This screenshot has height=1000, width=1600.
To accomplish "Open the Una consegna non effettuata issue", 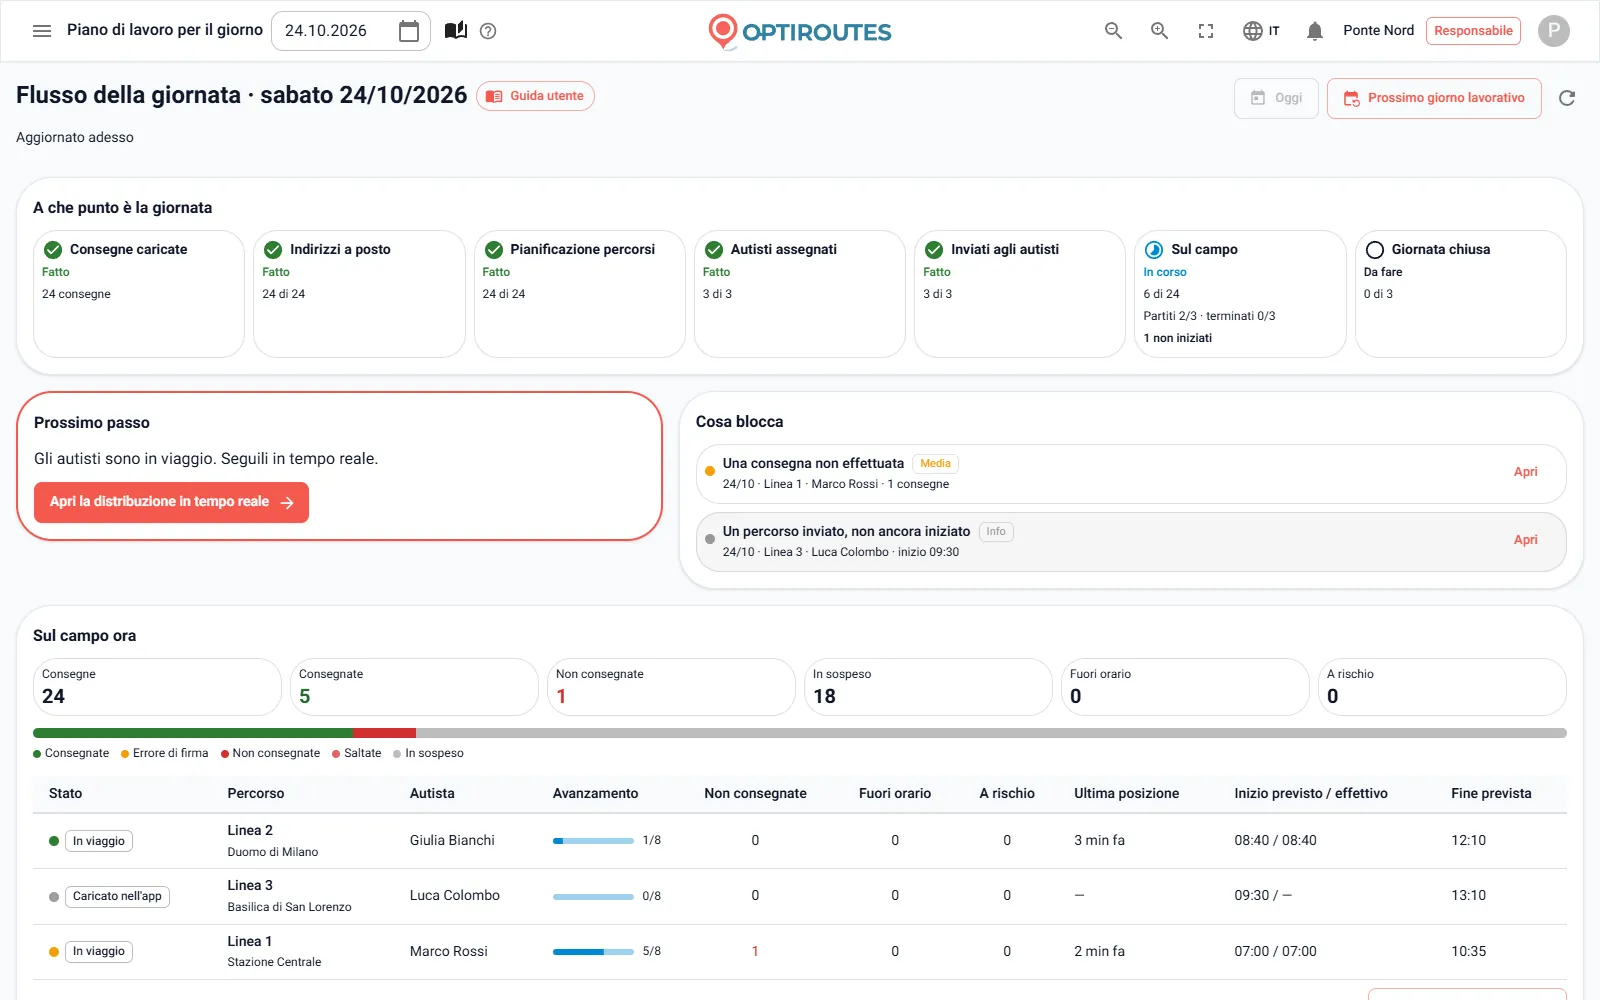I will click(x=1130, y=473).
